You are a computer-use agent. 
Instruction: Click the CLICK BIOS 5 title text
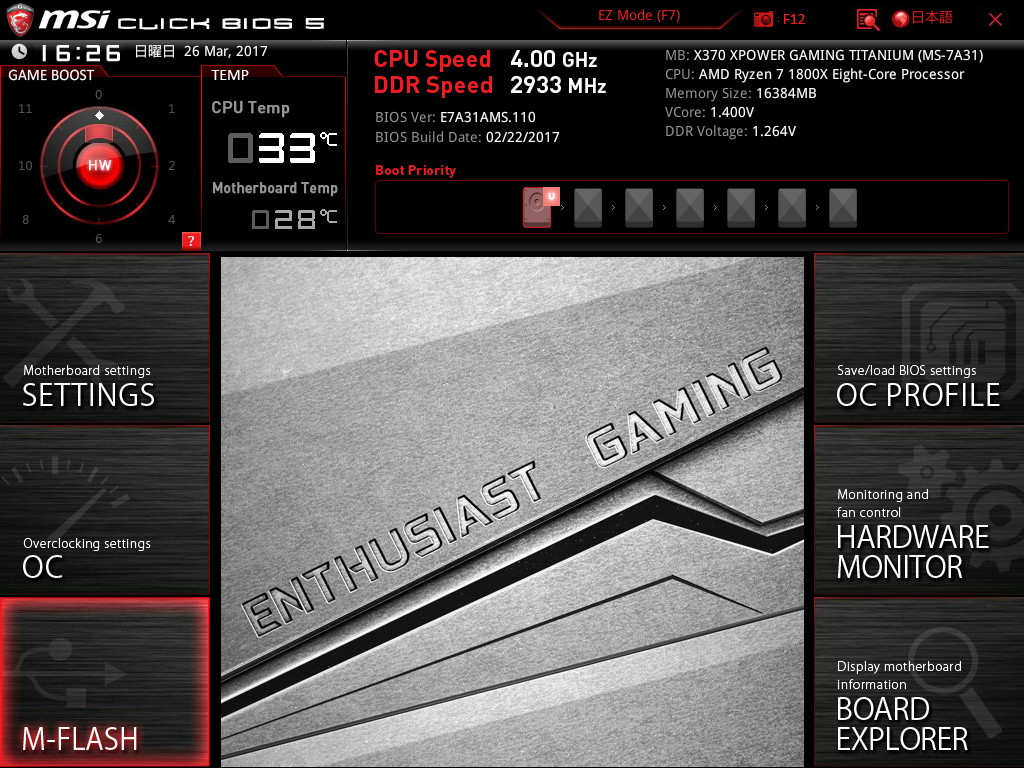click(221, 23)
